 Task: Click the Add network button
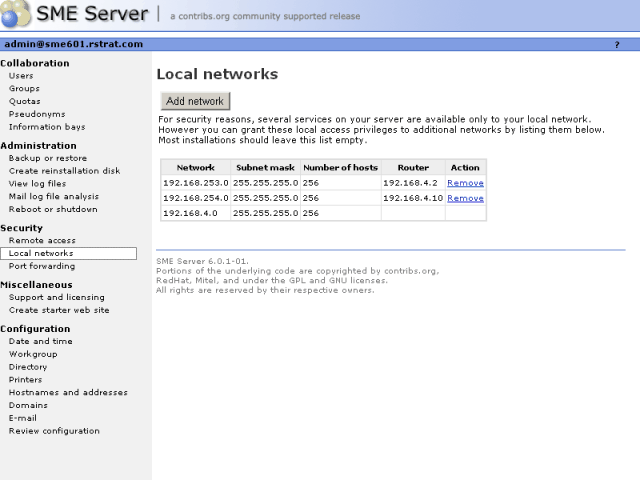click(x=195, y=101)
